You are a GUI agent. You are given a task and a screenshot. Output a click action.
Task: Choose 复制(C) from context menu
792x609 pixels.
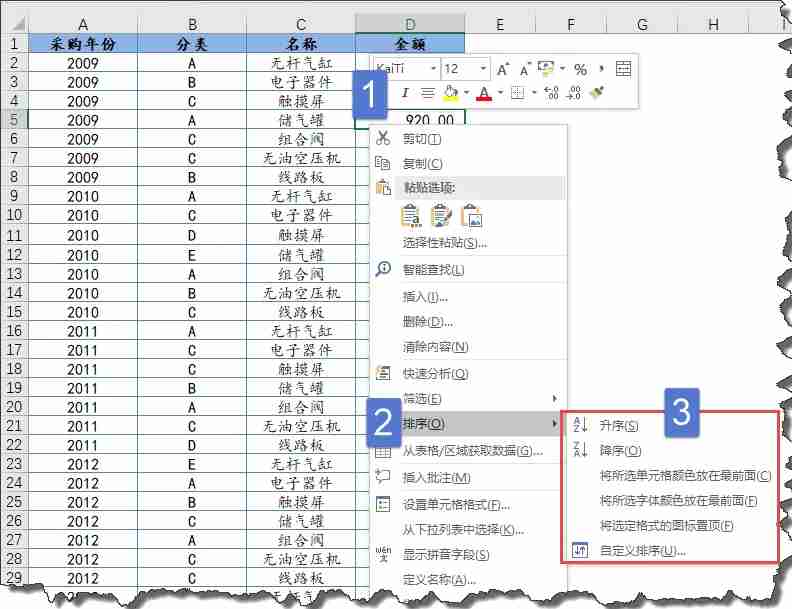tap(468, 164)
